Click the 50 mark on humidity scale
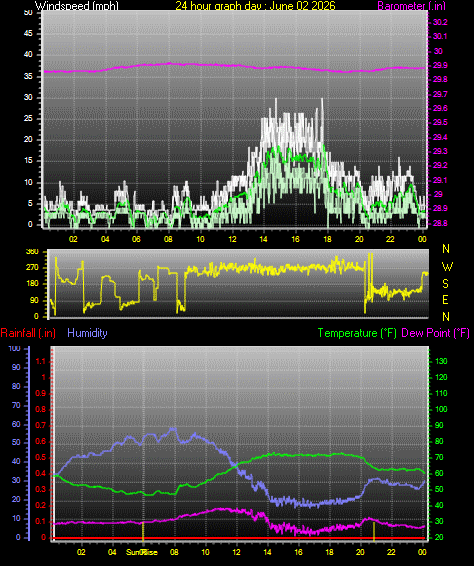This screenshot has height=566, width=474. coord(16,443)
